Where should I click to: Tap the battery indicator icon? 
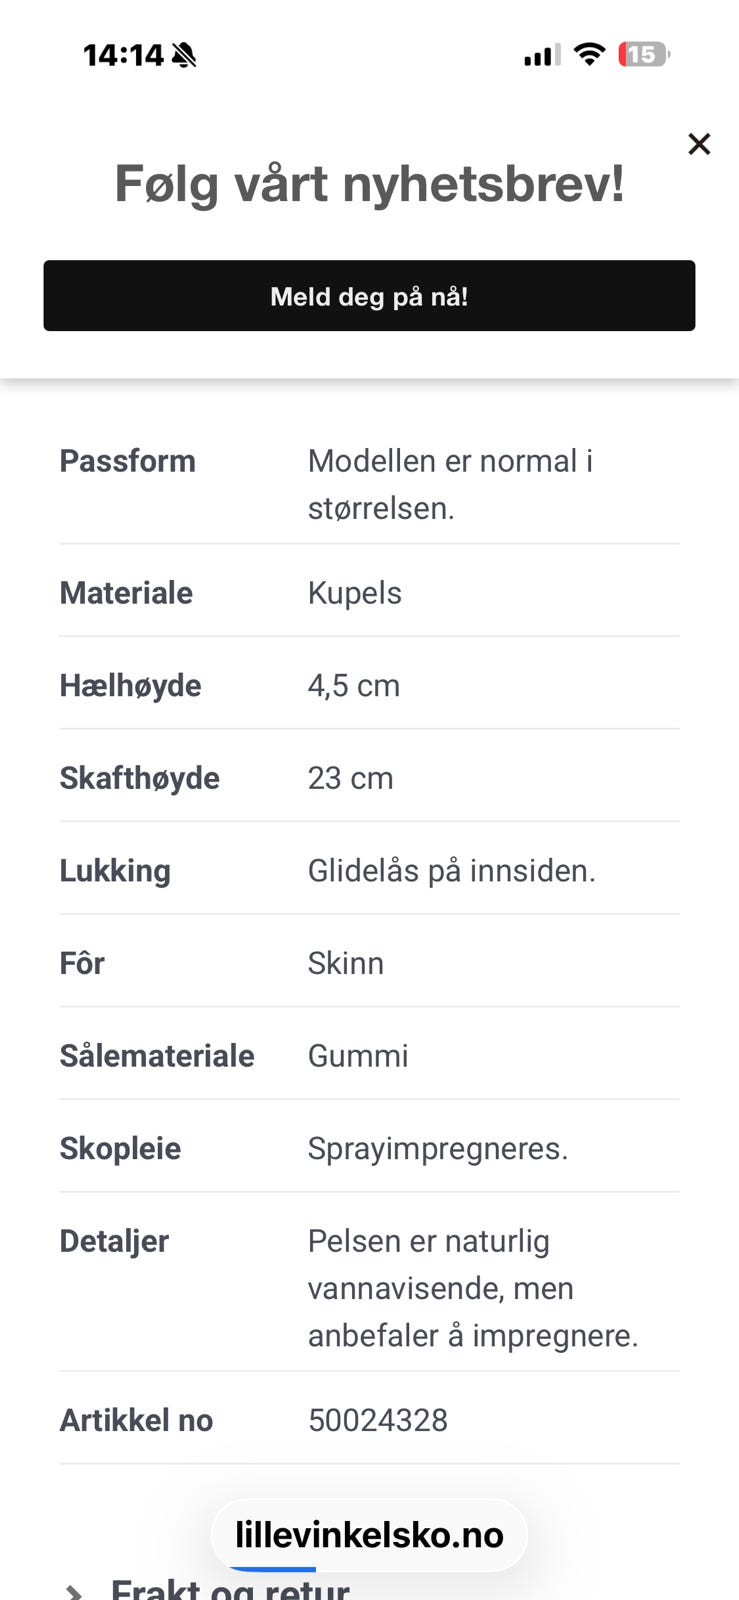tap(643, 54)
